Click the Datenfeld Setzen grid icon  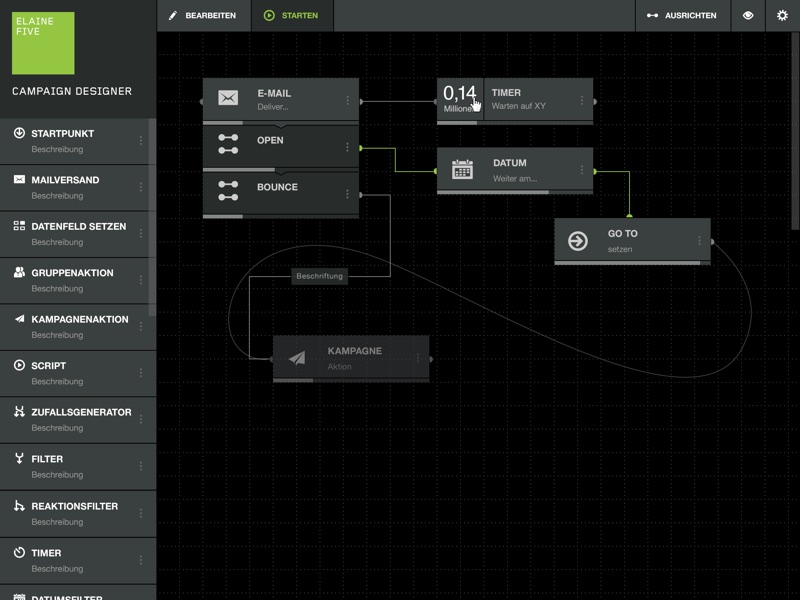19,226
